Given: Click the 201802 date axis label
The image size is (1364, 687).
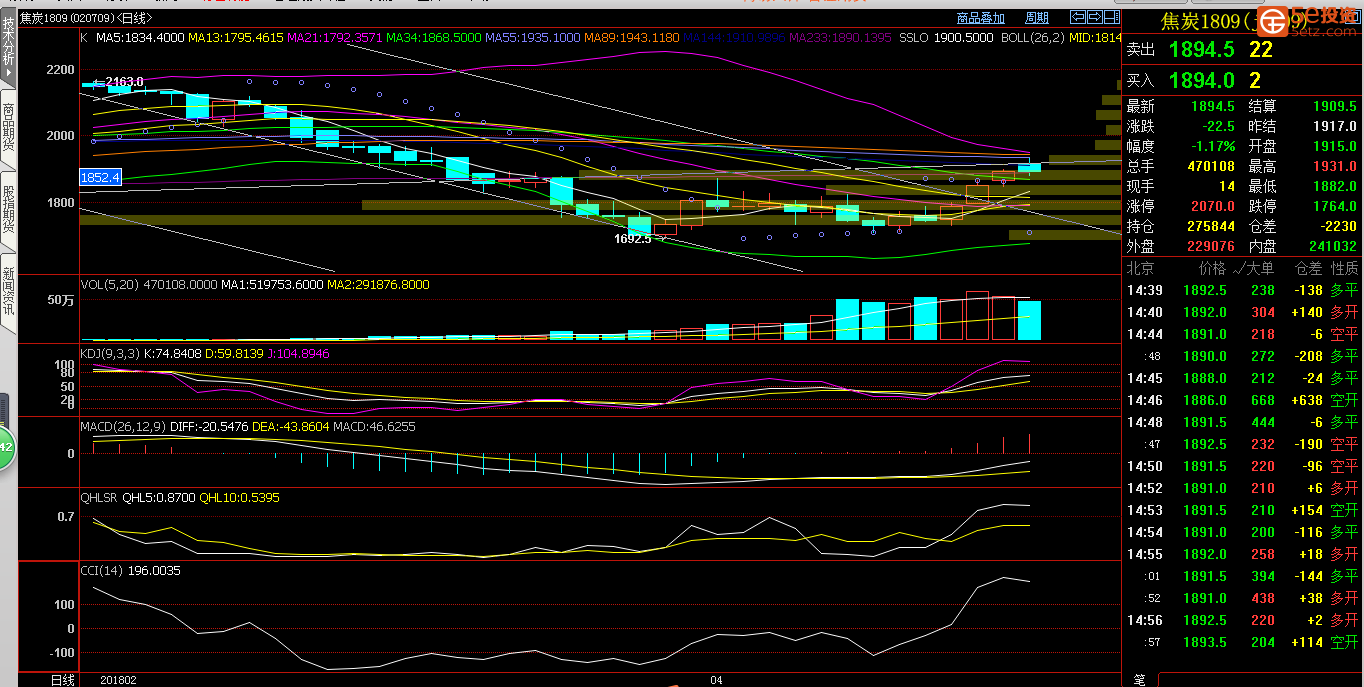Looking at the screenshot, I should coord(118,680).
